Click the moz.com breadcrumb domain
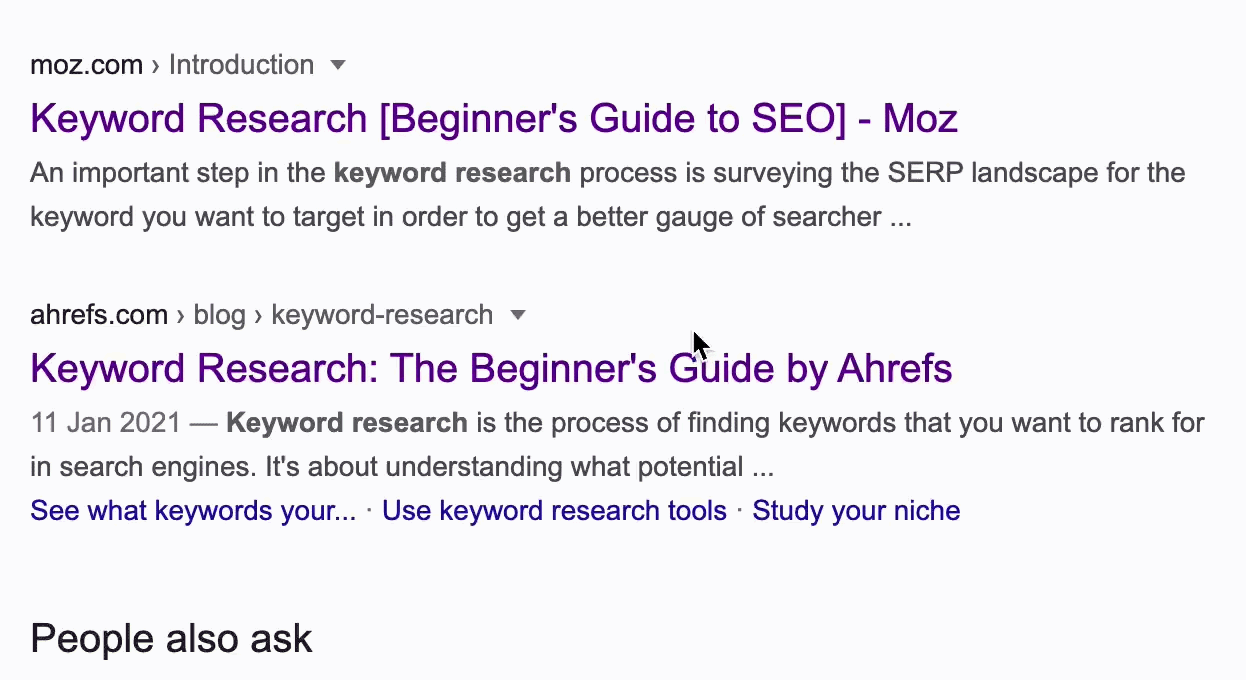 pos(86,64)
